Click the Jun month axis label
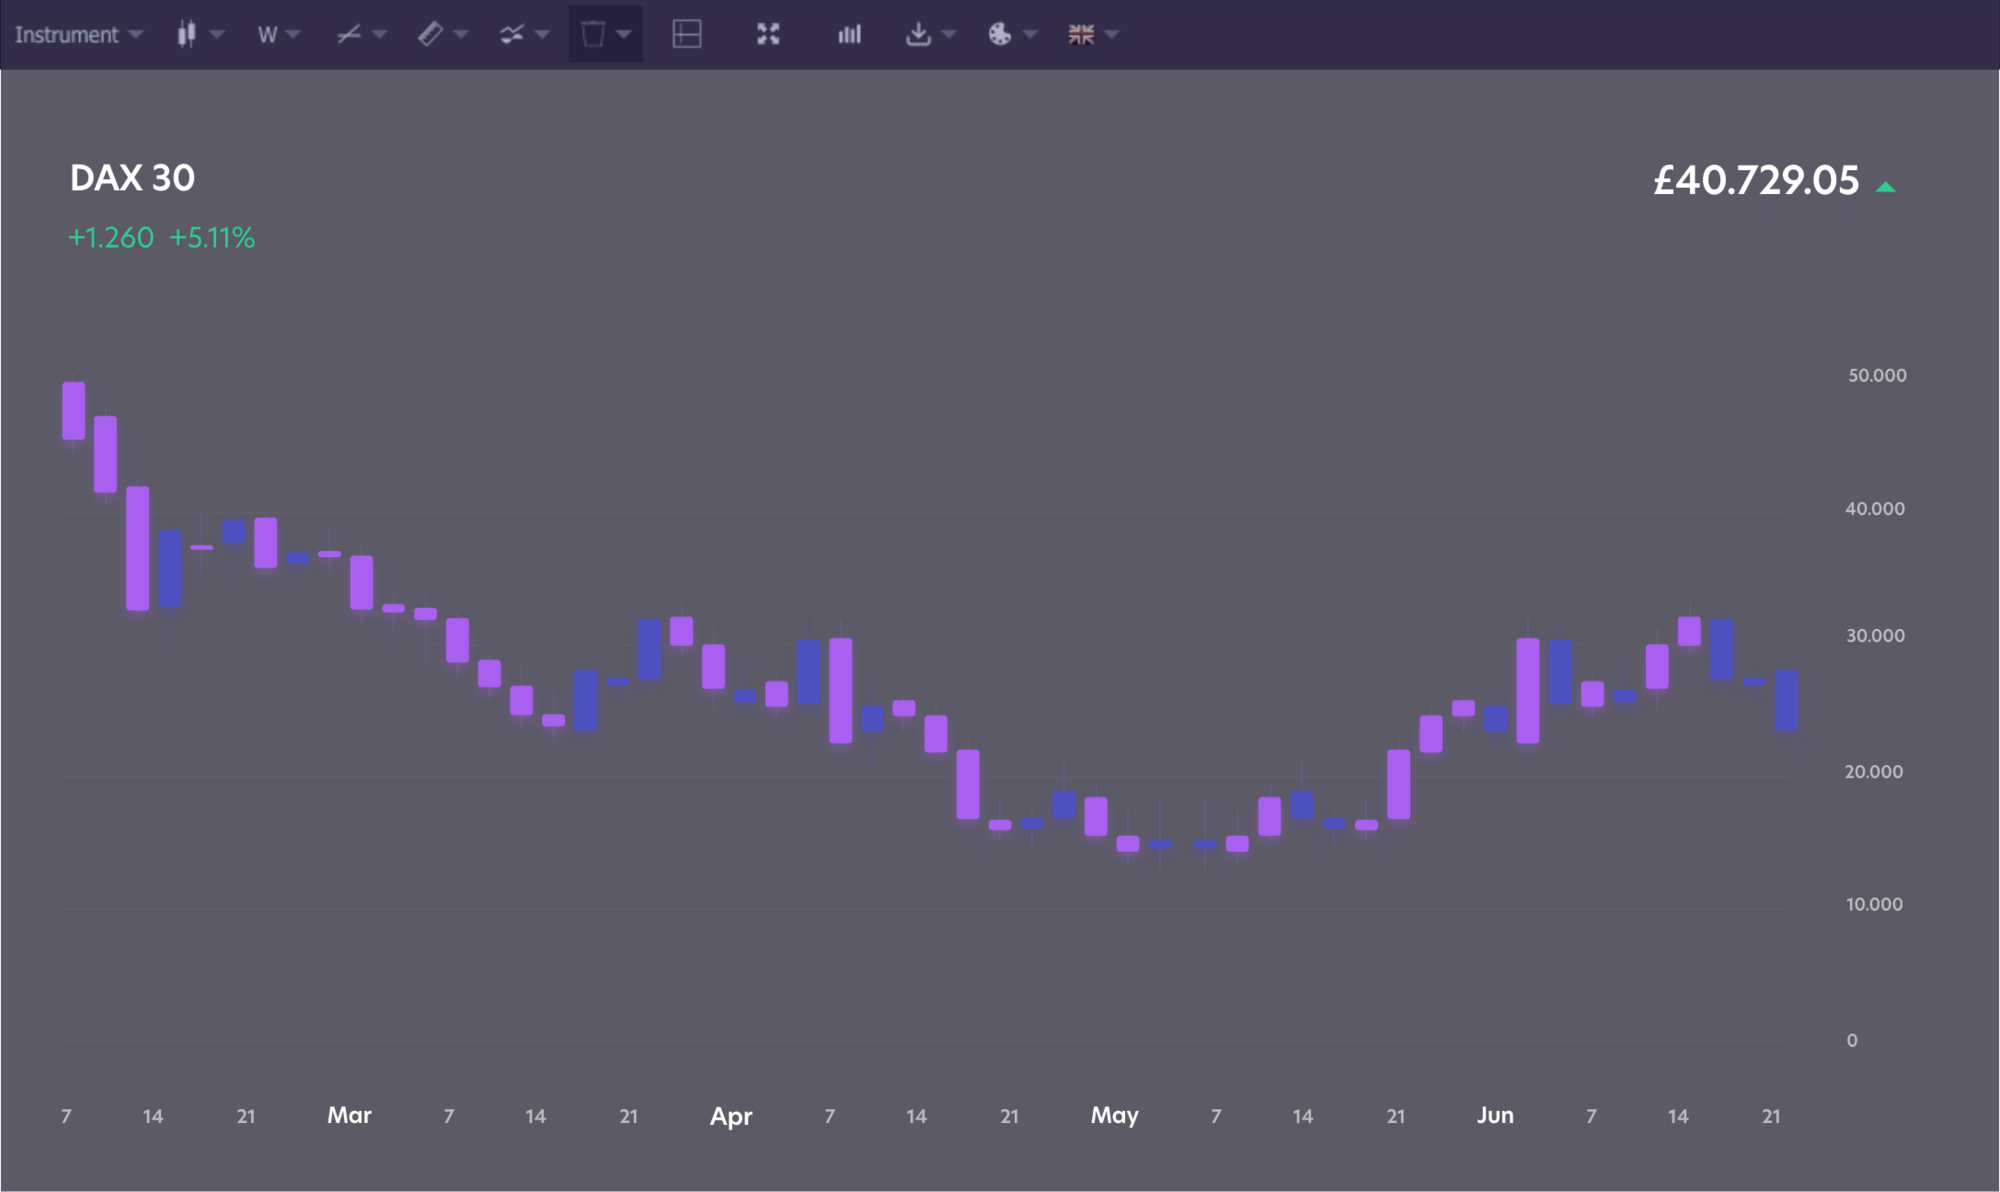 point(1495,1115)
